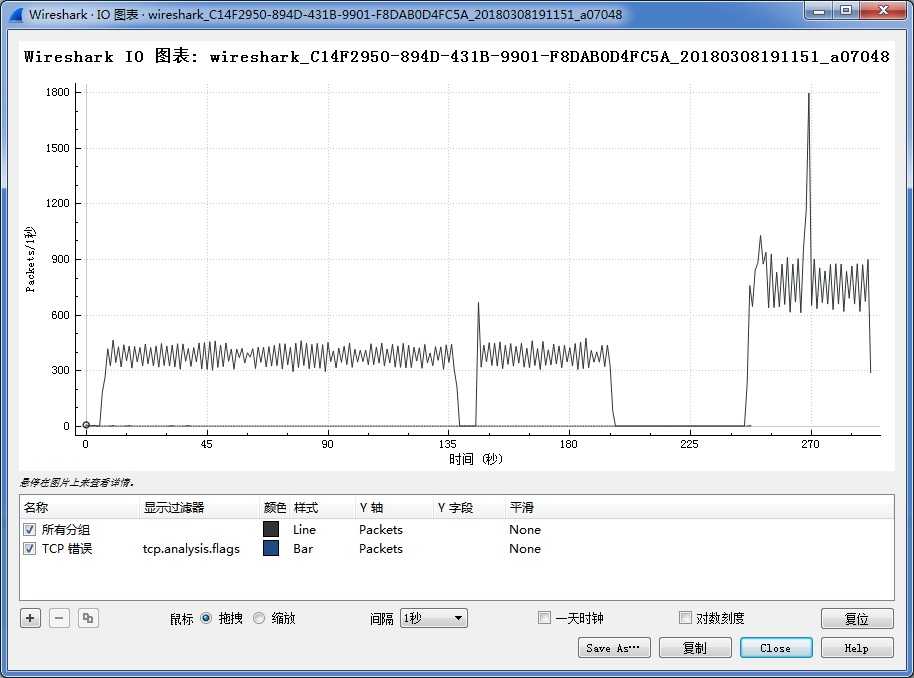The image size is (914, 678).
Task: Close the IO graph dialog via Close button
Action: [776, 648]
